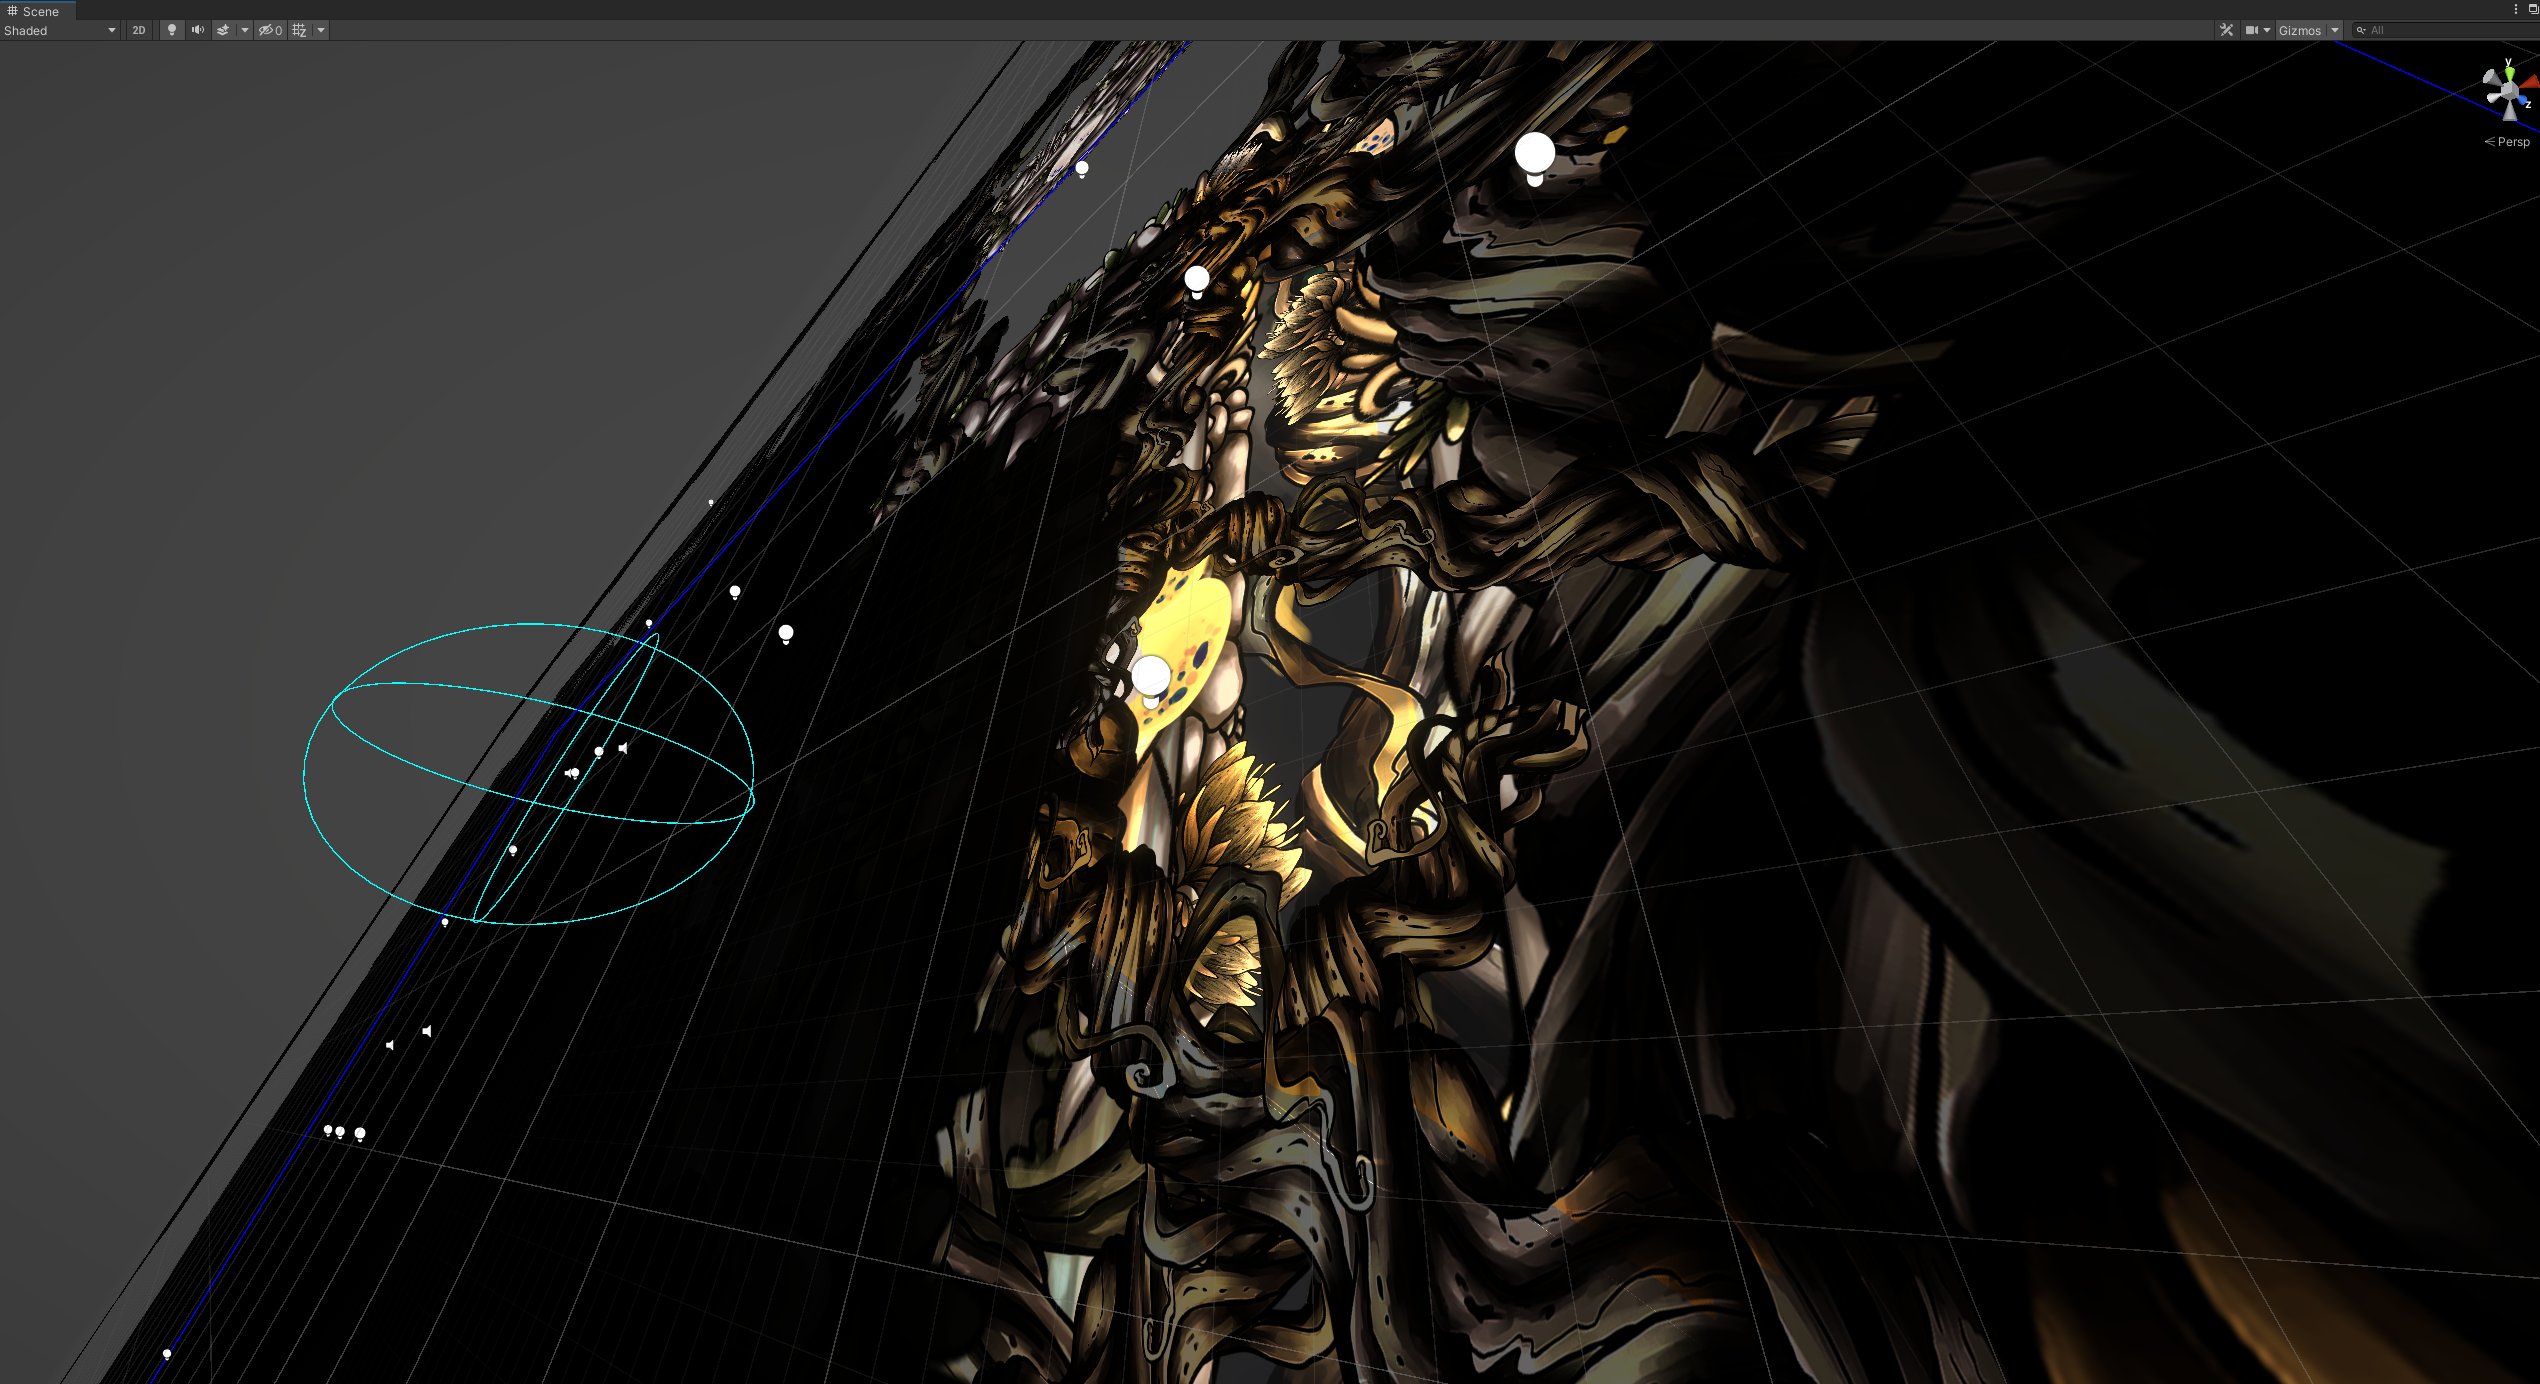2540x1384 pixels.
Task: Click audio source speaker gizmo in sphere
Action: point(623,748)
